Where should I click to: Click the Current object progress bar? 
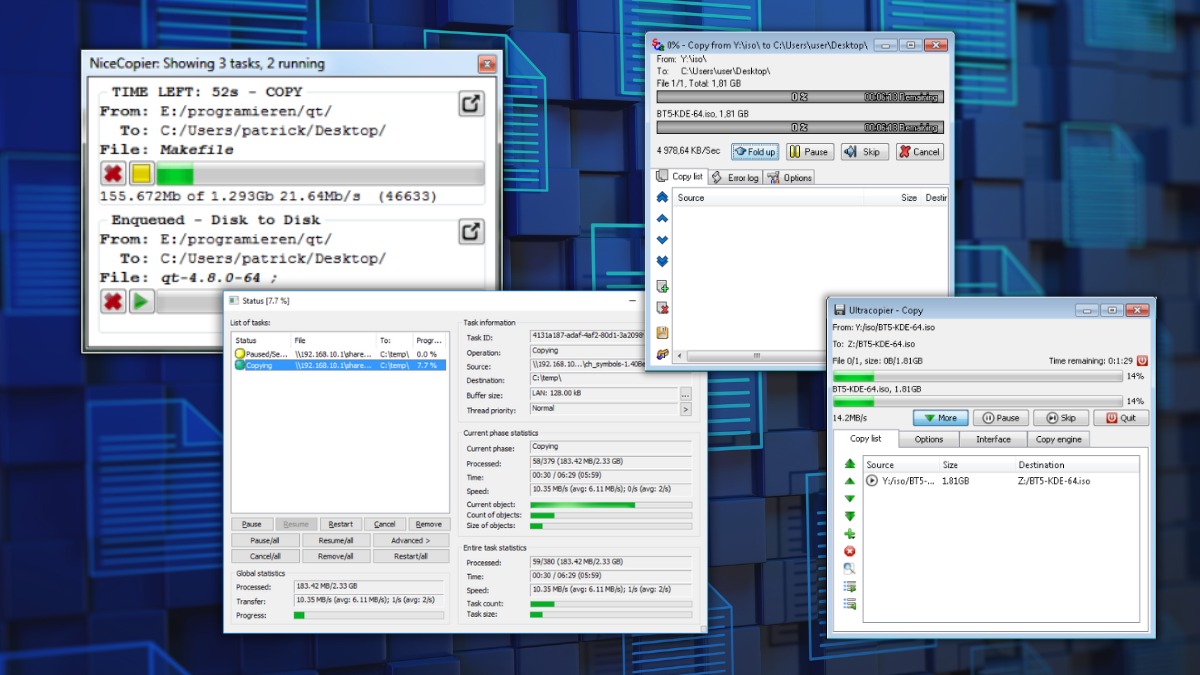pos(610,505)
